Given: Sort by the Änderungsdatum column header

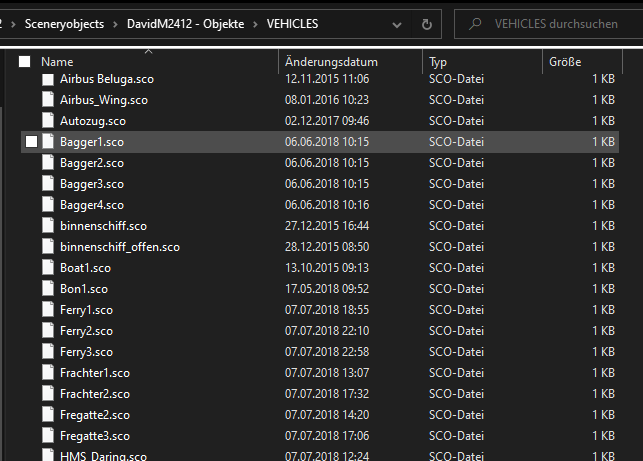Looking at the screenshot, I should coord(331,62).
